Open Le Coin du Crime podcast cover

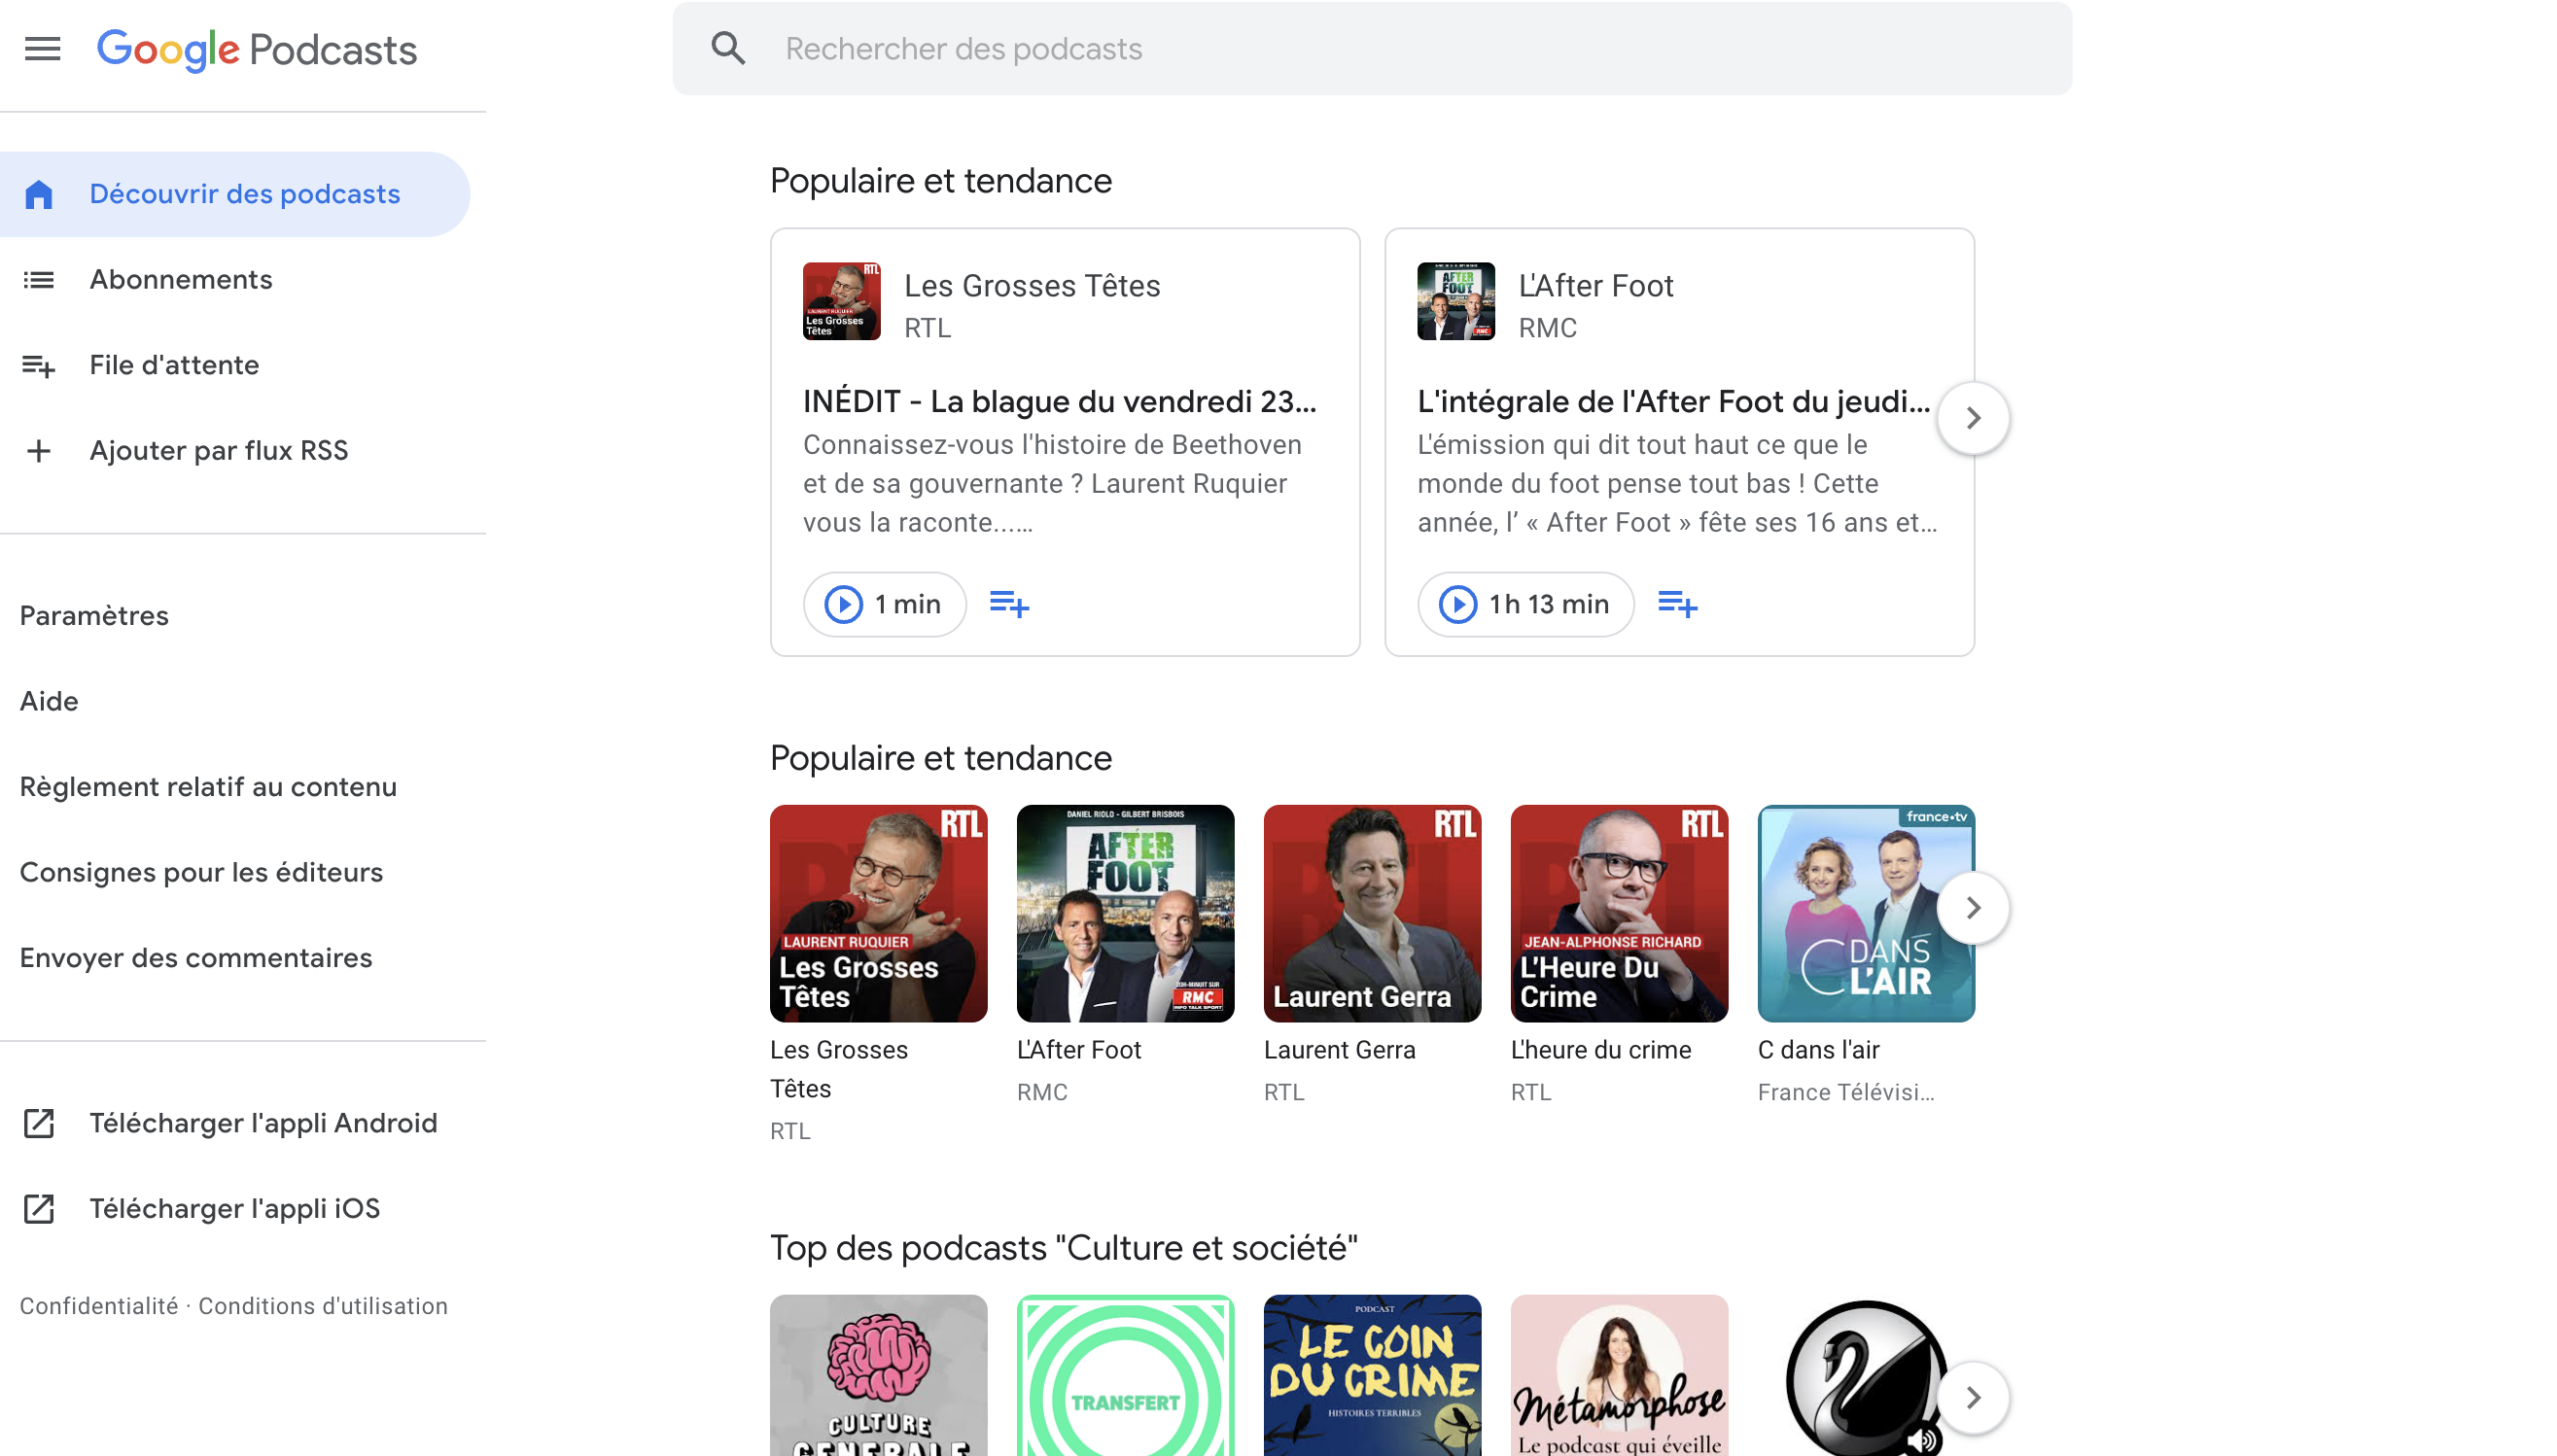[1372, 1375]
